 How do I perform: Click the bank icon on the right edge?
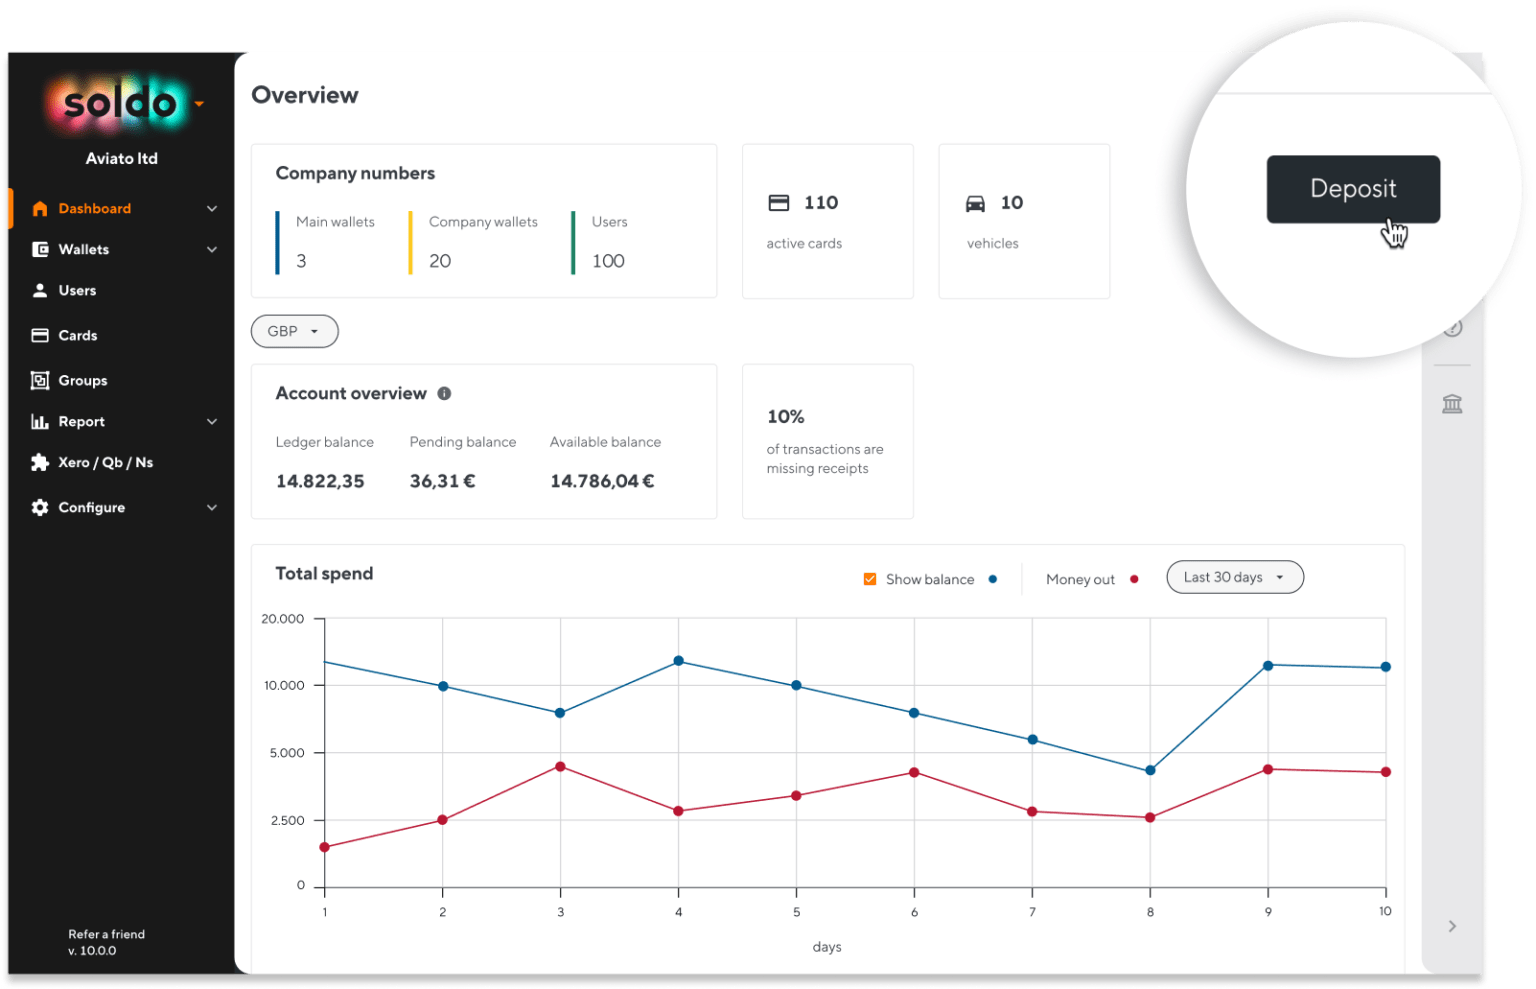point(1452,404)
